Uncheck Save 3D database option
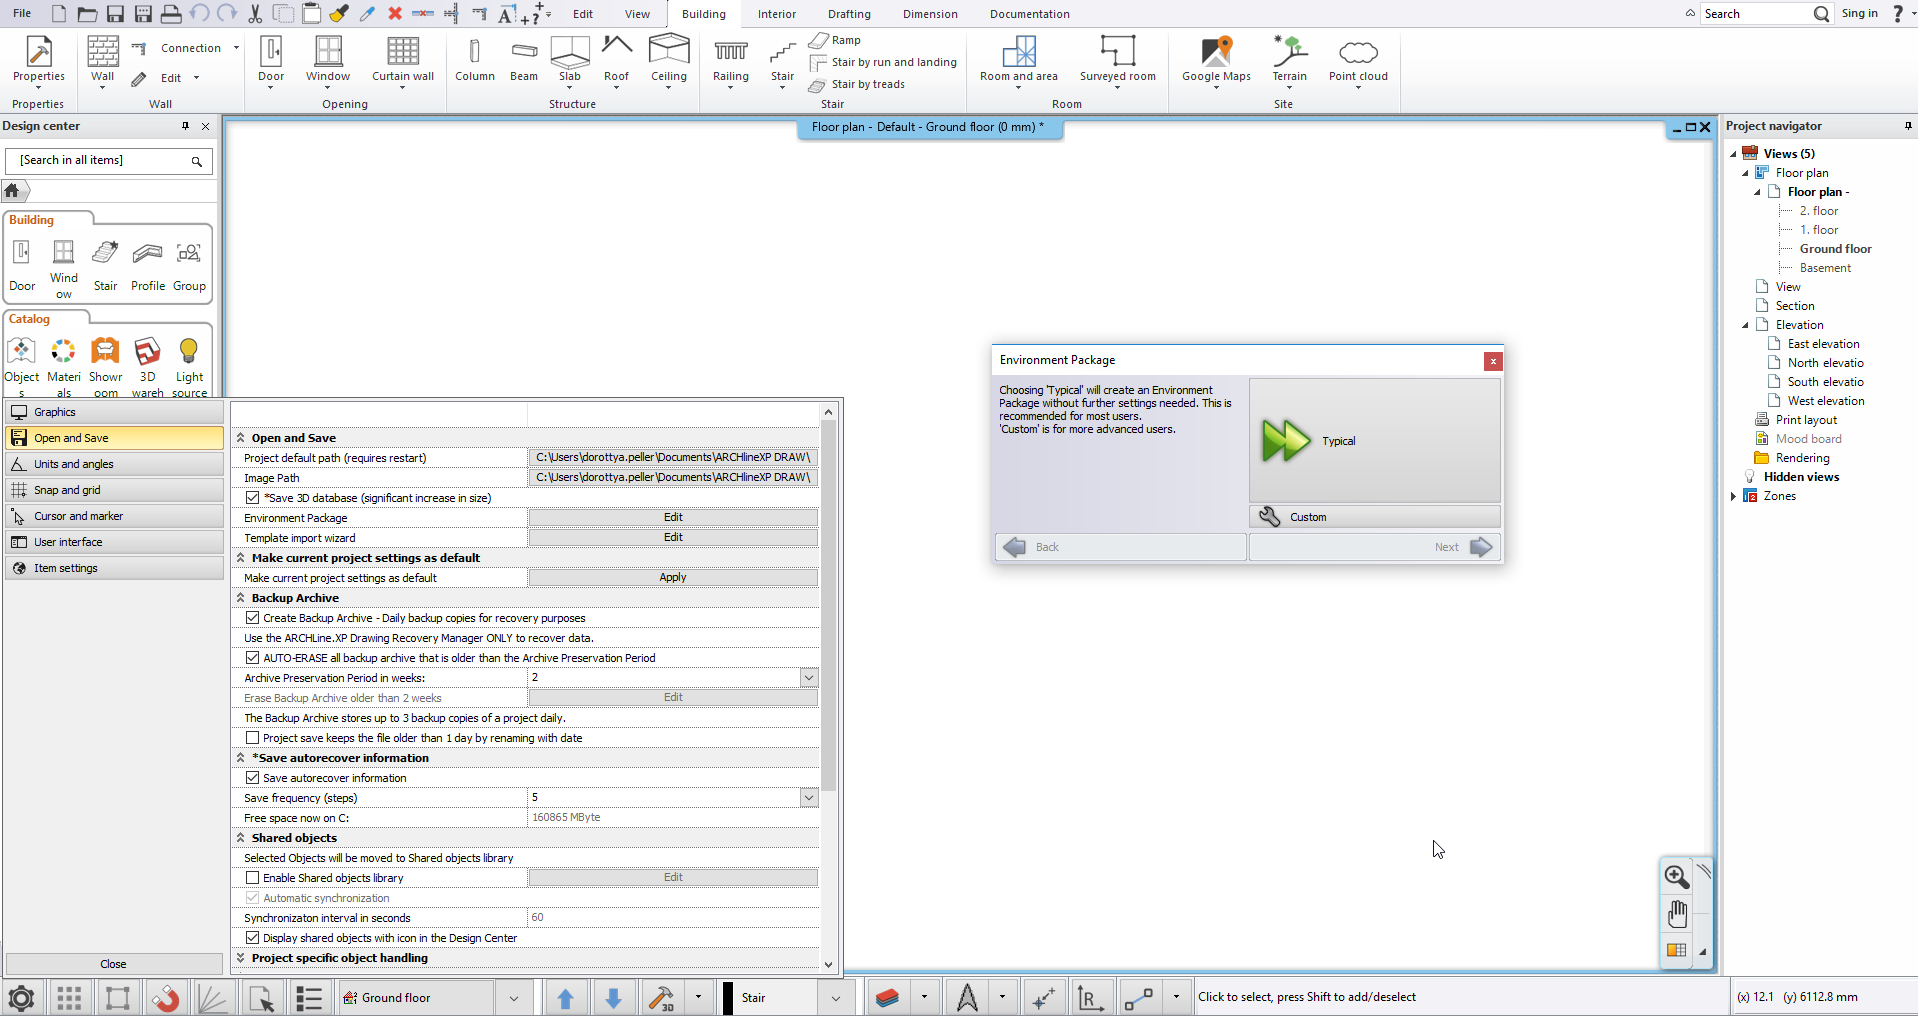Screen dimensions: 1918x1016 (x=253, y=497)
